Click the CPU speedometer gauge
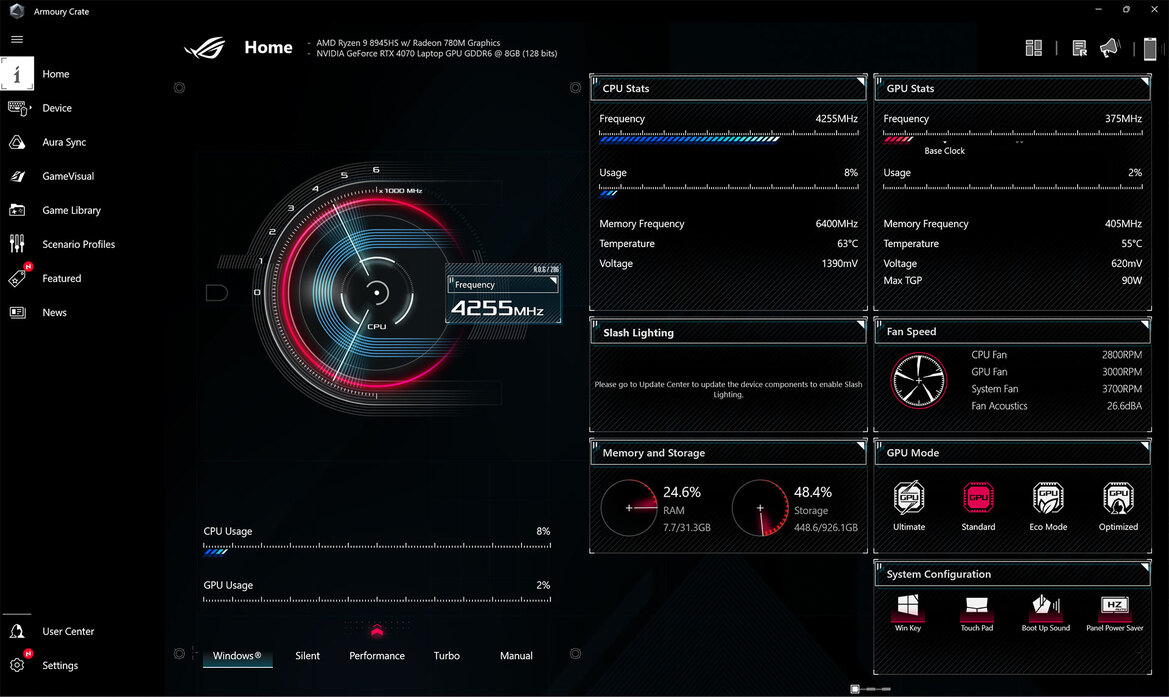Screen dimensions: 1169x697 pyautogui.click(x=376, y=293)
